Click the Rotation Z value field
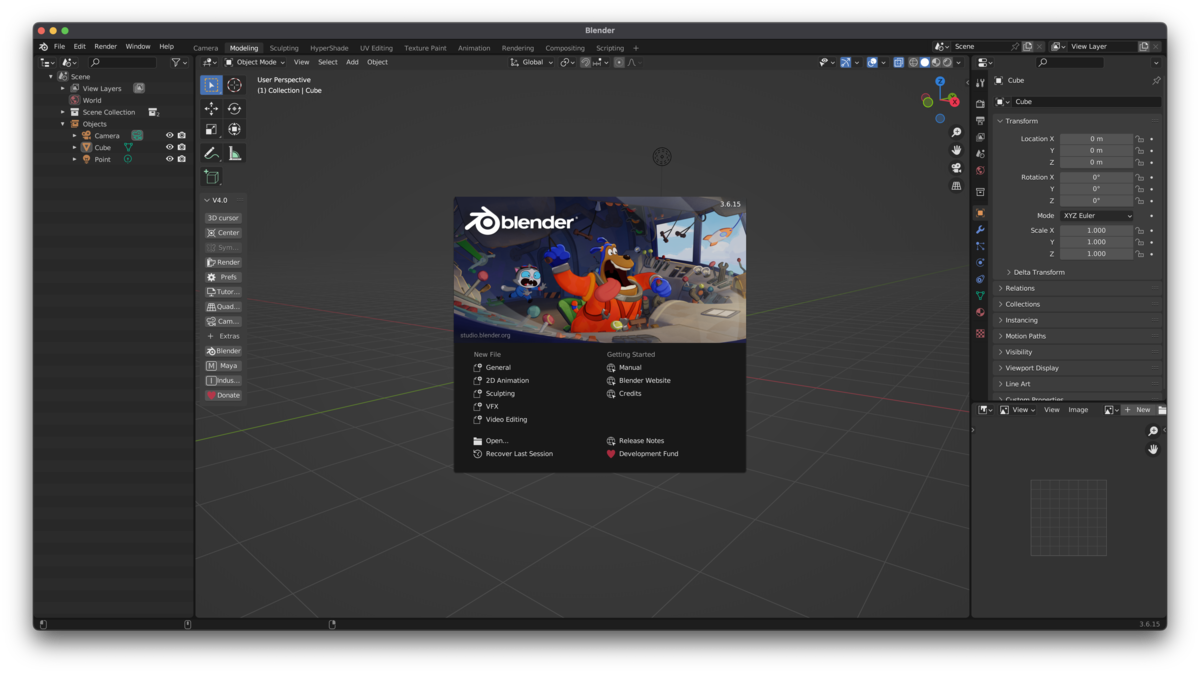Viewport: 1200px width, 674px height. (x=1096, y=201)
